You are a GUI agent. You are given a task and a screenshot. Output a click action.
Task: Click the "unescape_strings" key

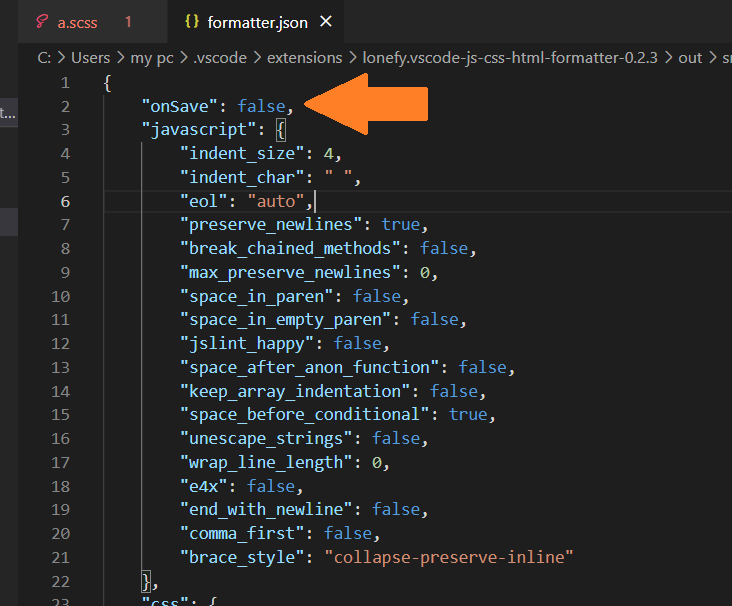tap(266, 439)
